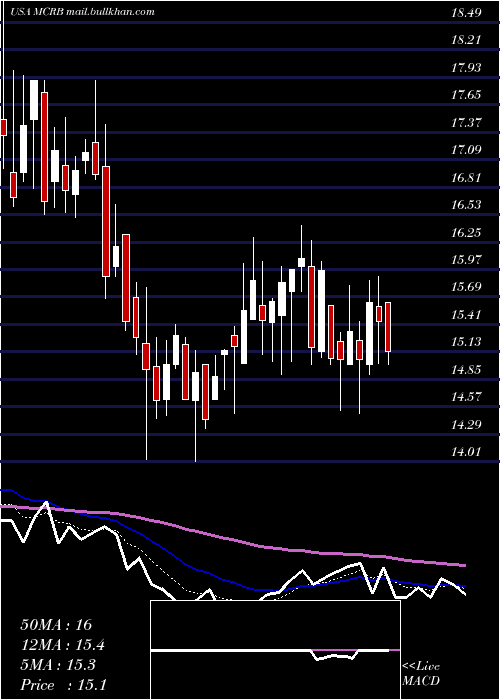Image resolution: width=500 pixels, height=700 pixels.
Task: Click the 17.93 price axis label
Action: 466,68
